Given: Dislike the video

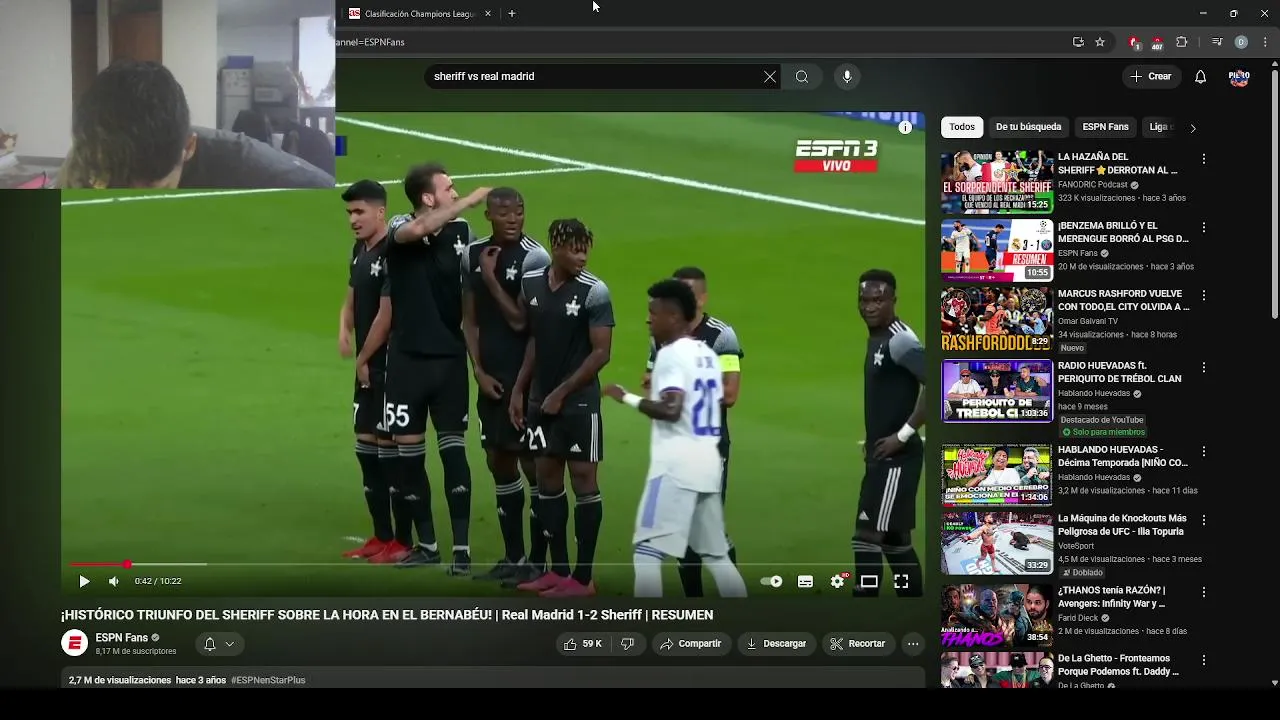Looking at the screenshot, I should tap(627, 644).
